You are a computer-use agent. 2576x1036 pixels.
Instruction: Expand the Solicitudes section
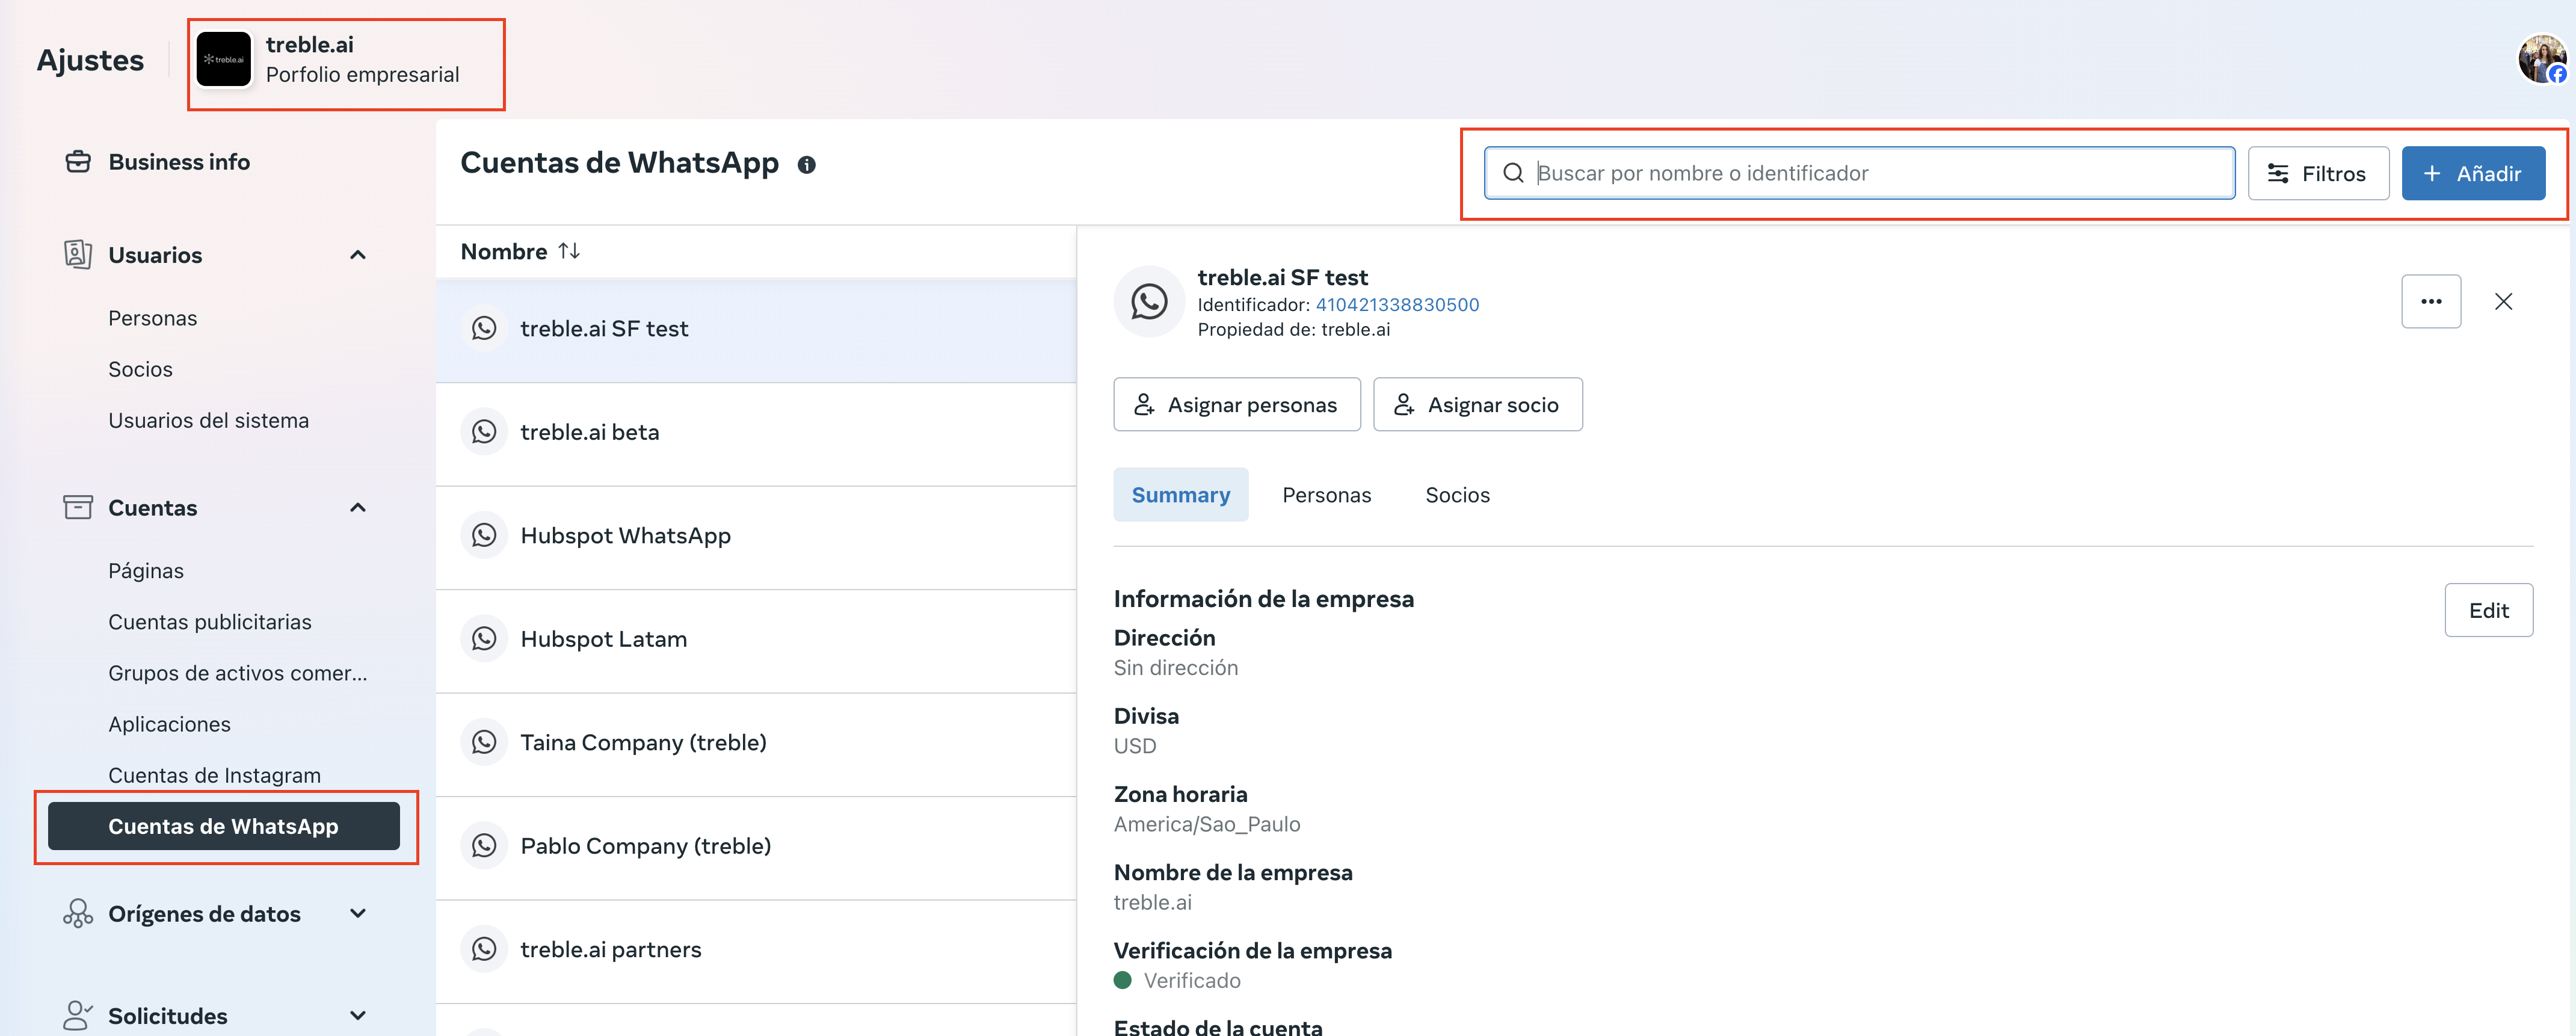358,1016
